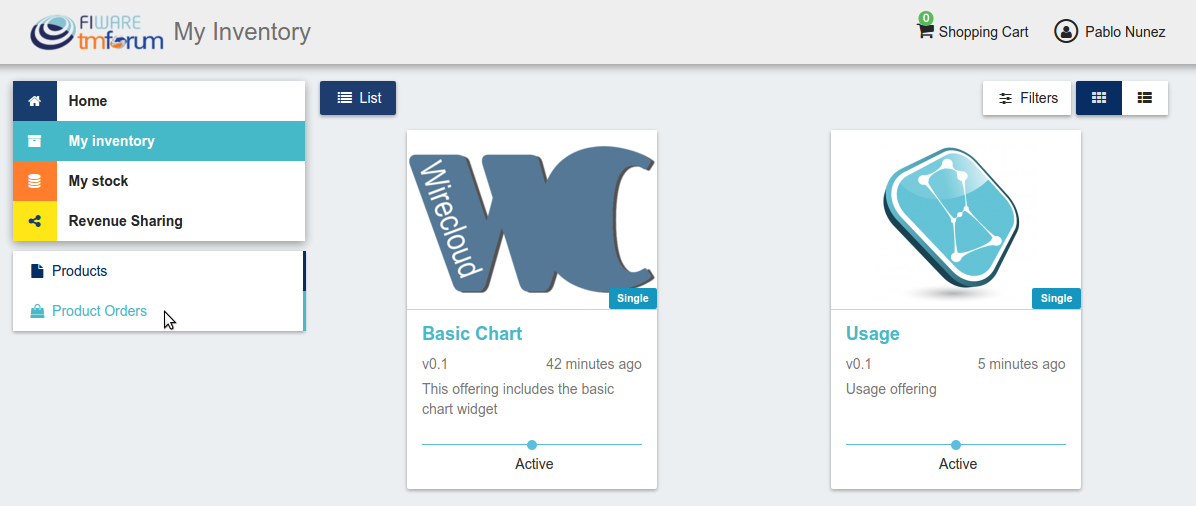
Task: Click the yellow Revenue Sharing share icon
Action: click(x=34, y=221)
